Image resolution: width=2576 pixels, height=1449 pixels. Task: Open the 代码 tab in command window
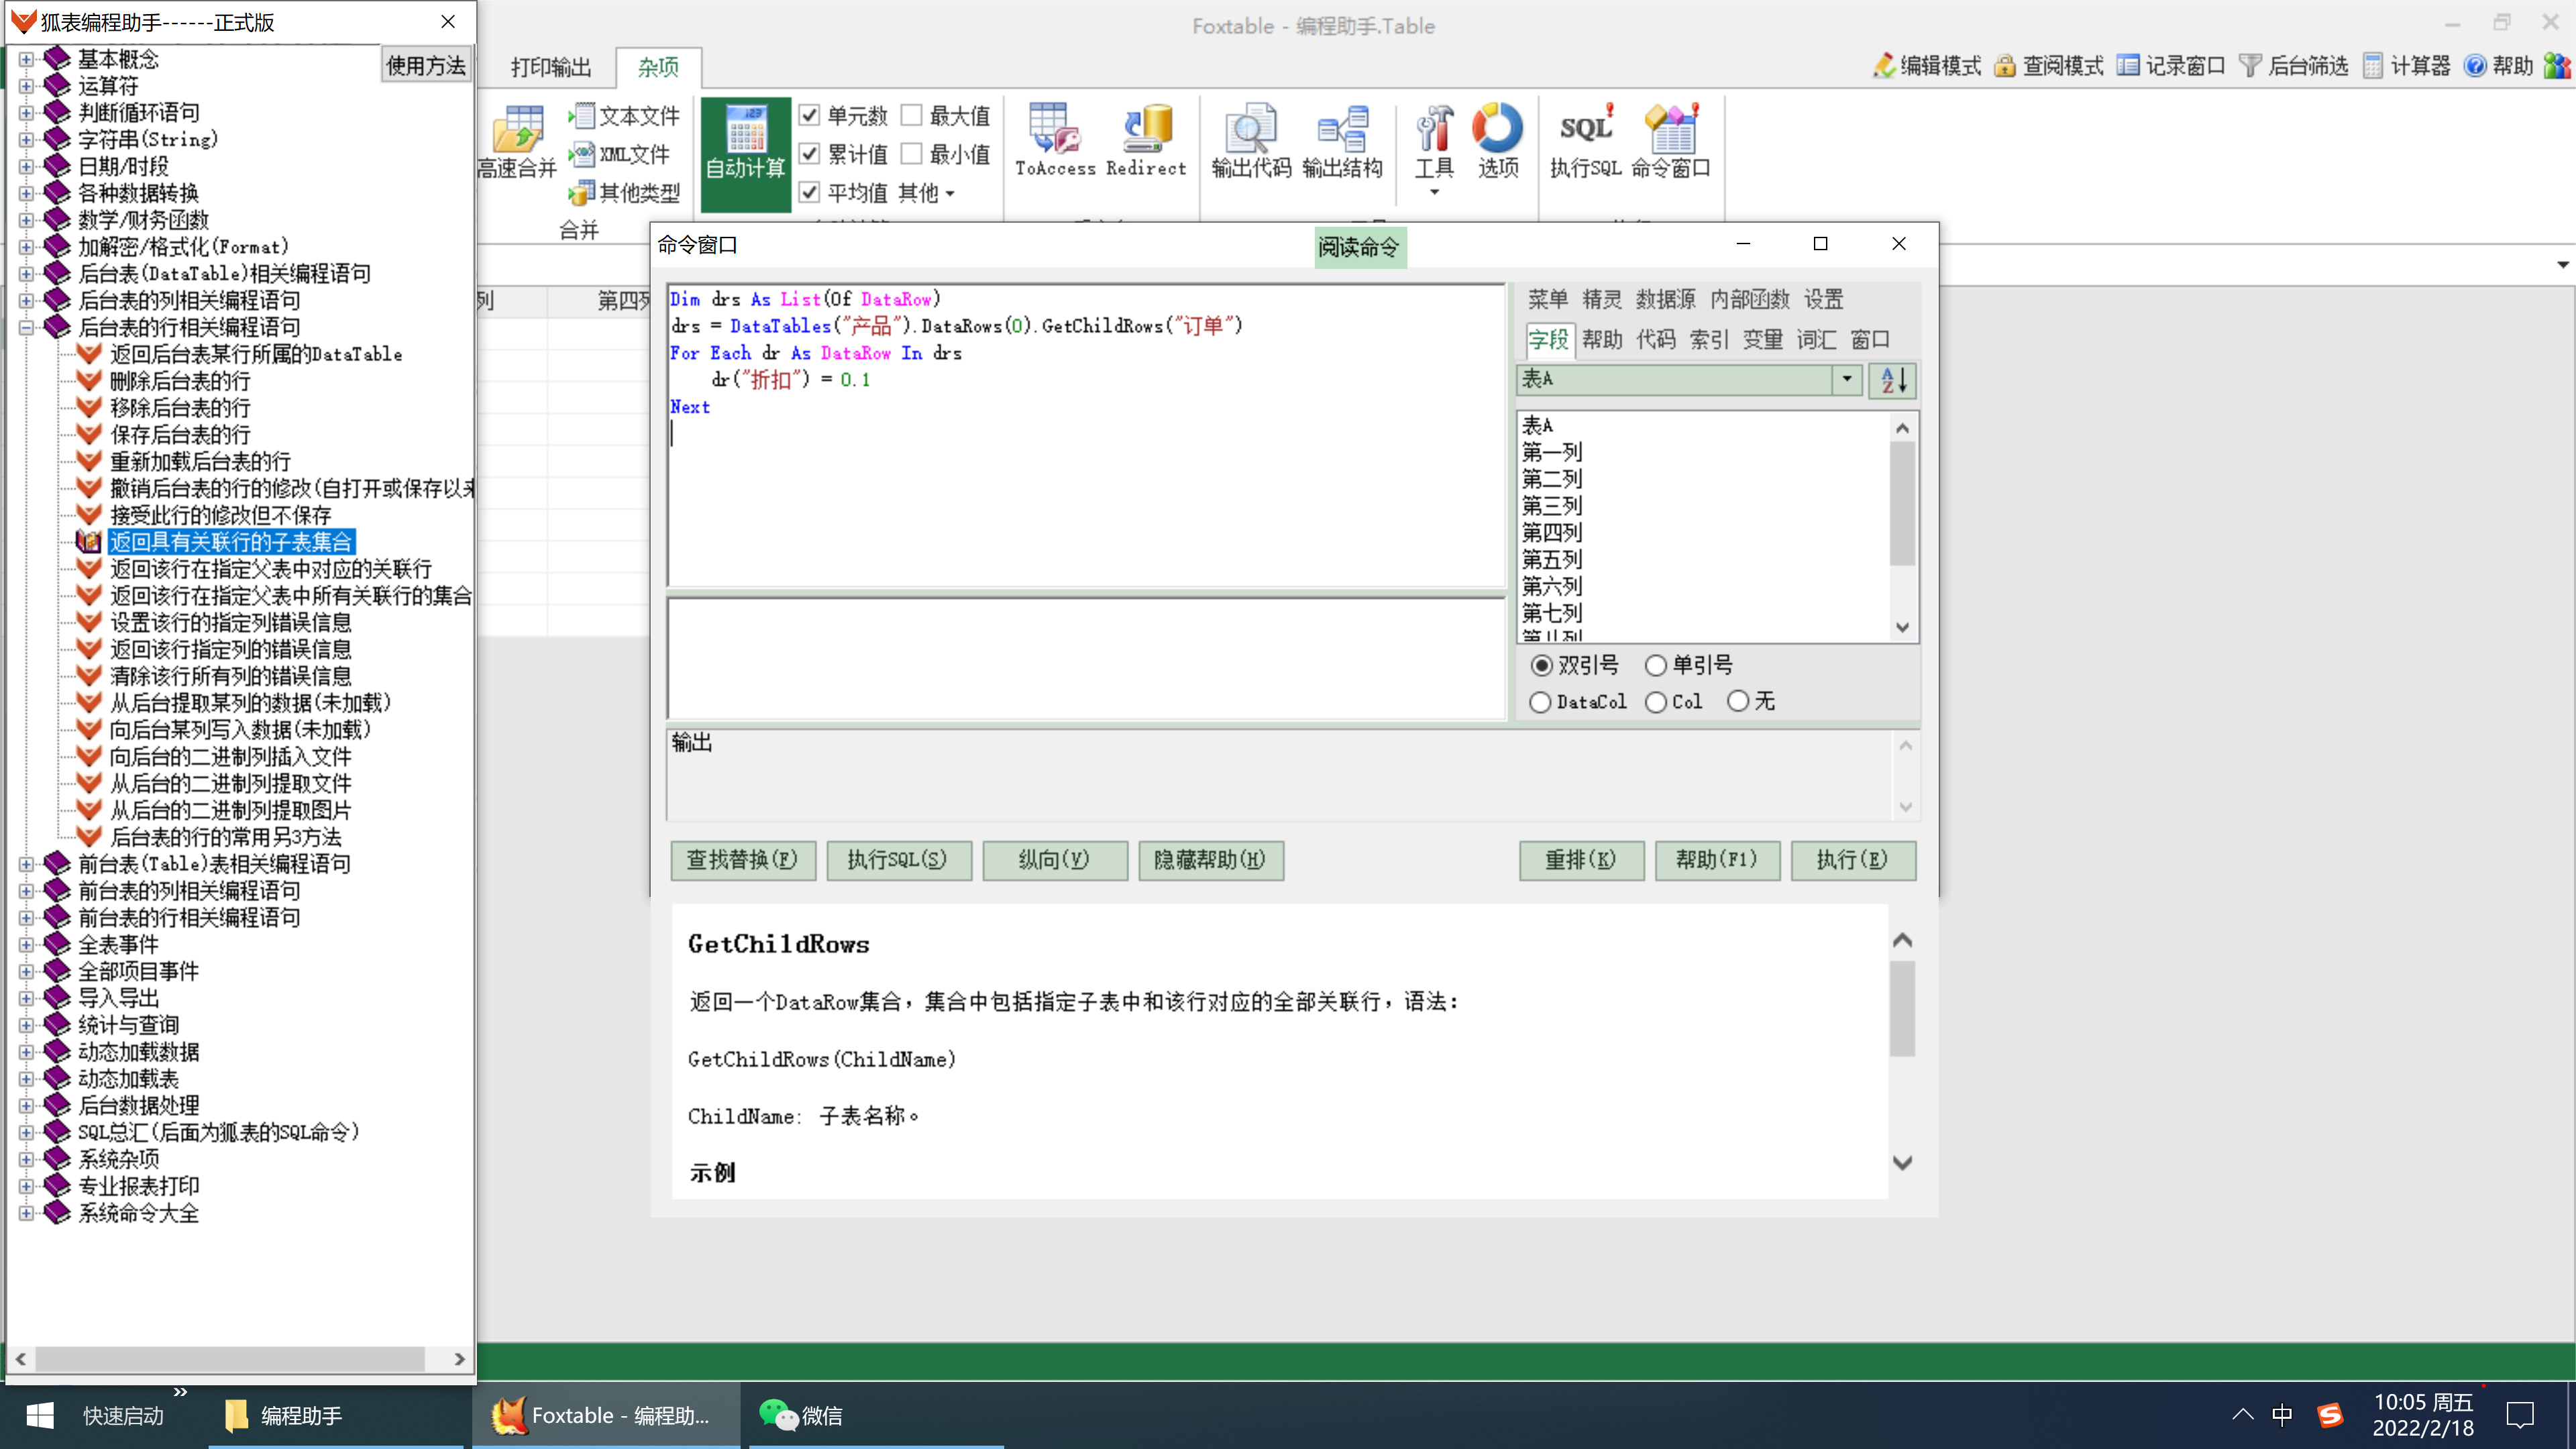point(1656,340)
